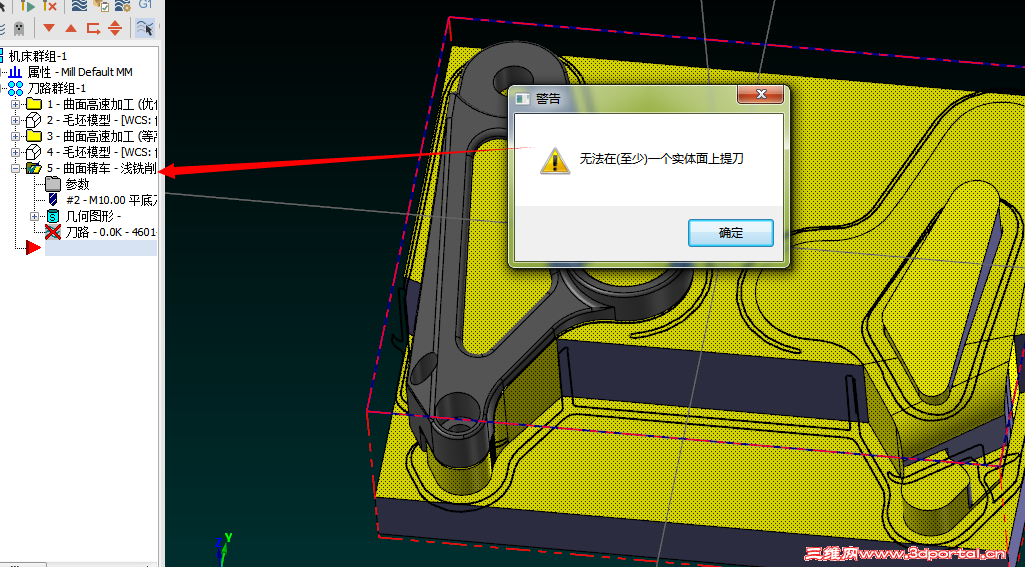Viewport: 1025px width, 567px height.
Task: Expand operation 2 毛坯模型
Action: tap(16, 120)
